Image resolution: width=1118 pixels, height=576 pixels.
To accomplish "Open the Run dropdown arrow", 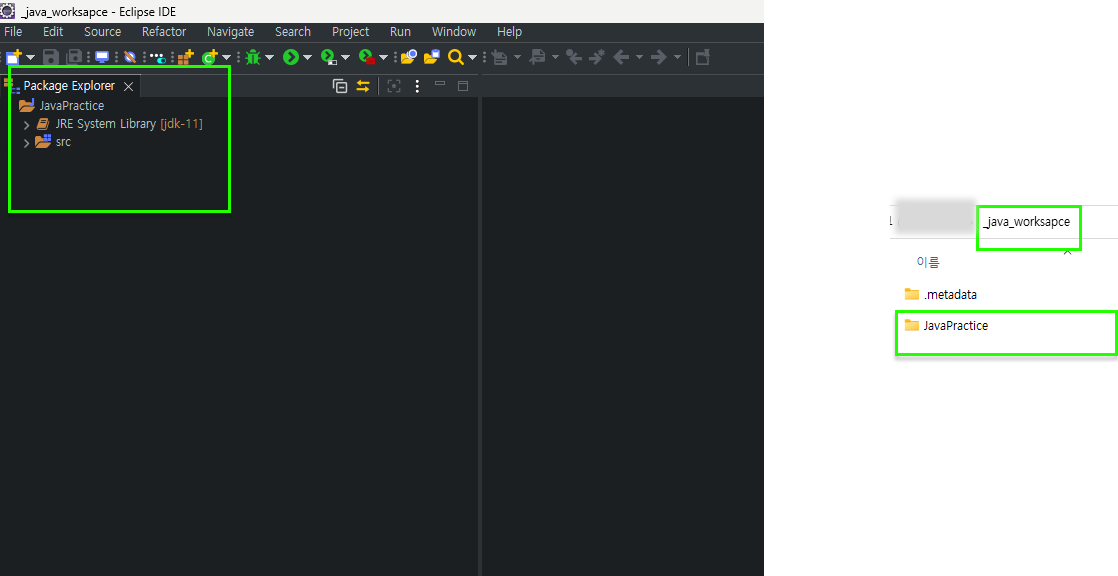I will [x=307, y=58].
